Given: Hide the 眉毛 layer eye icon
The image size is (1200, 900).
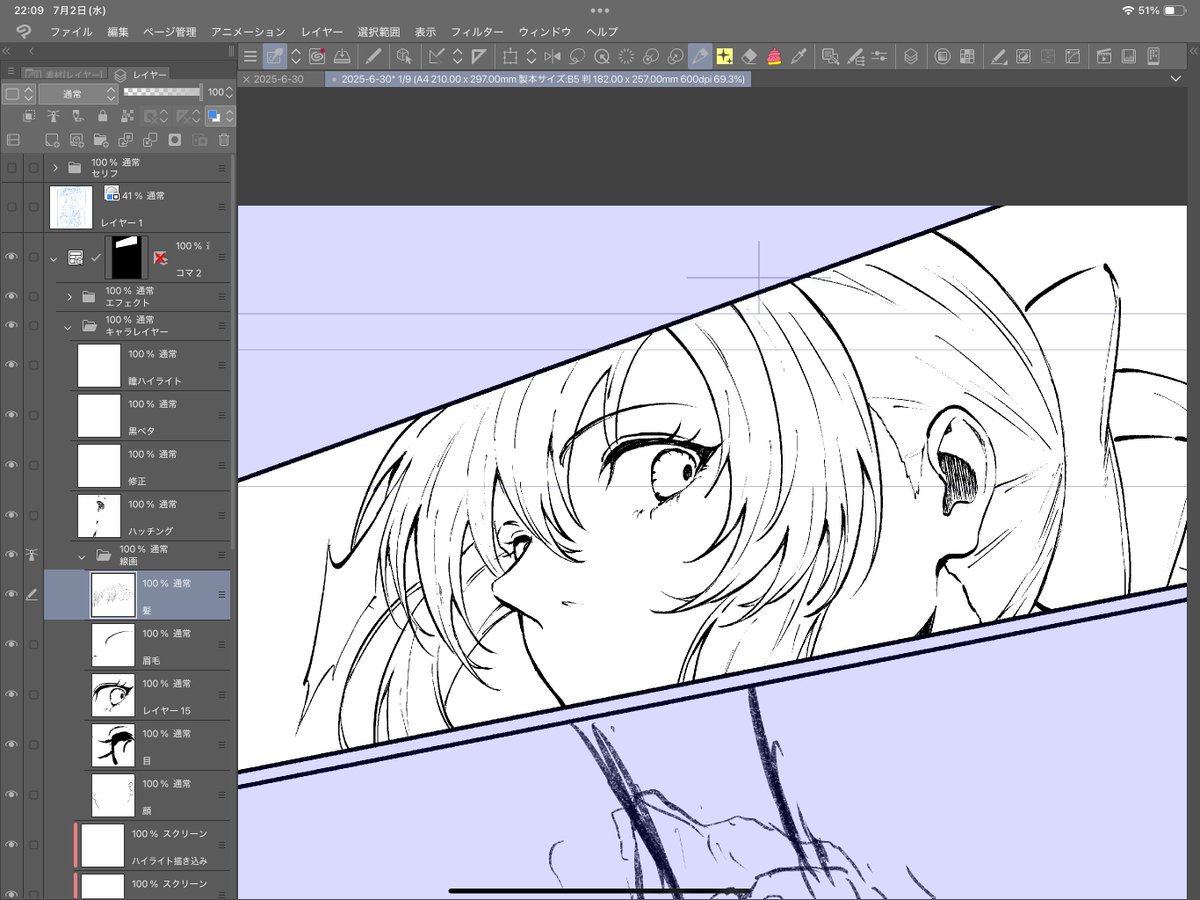Looking at the screenshot, I should pyautogui.click(x=12, y=645).
